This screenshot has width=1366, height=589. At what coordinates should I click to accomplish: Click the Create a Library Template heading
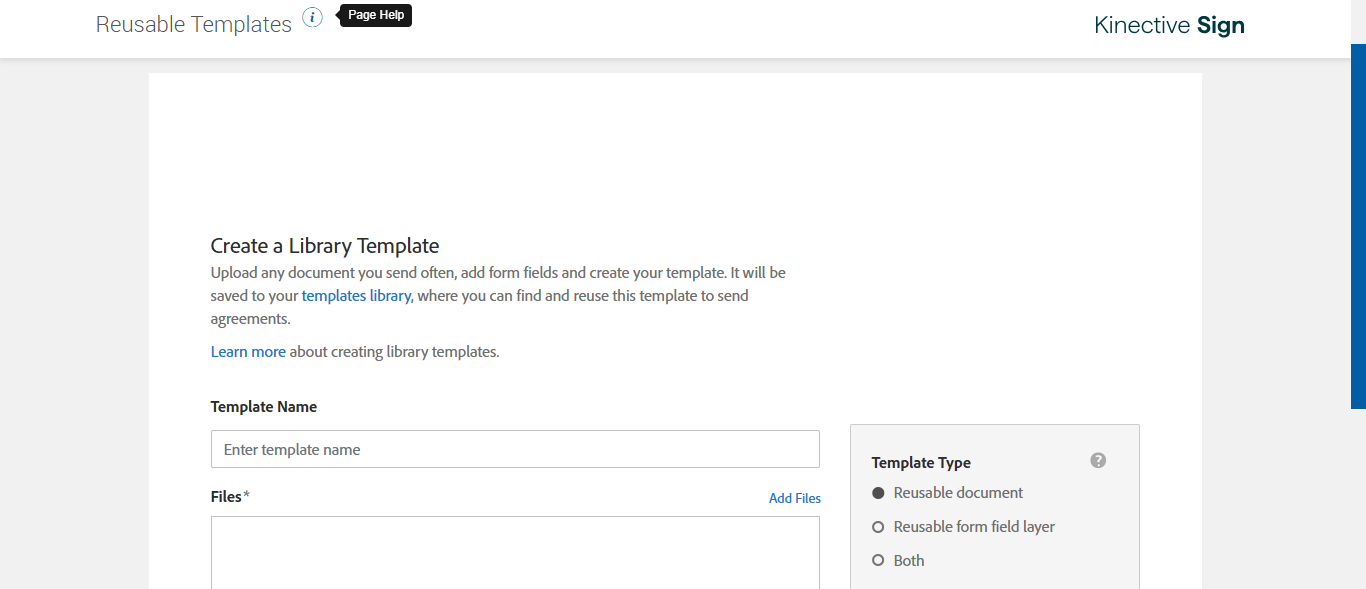(324, 246)
